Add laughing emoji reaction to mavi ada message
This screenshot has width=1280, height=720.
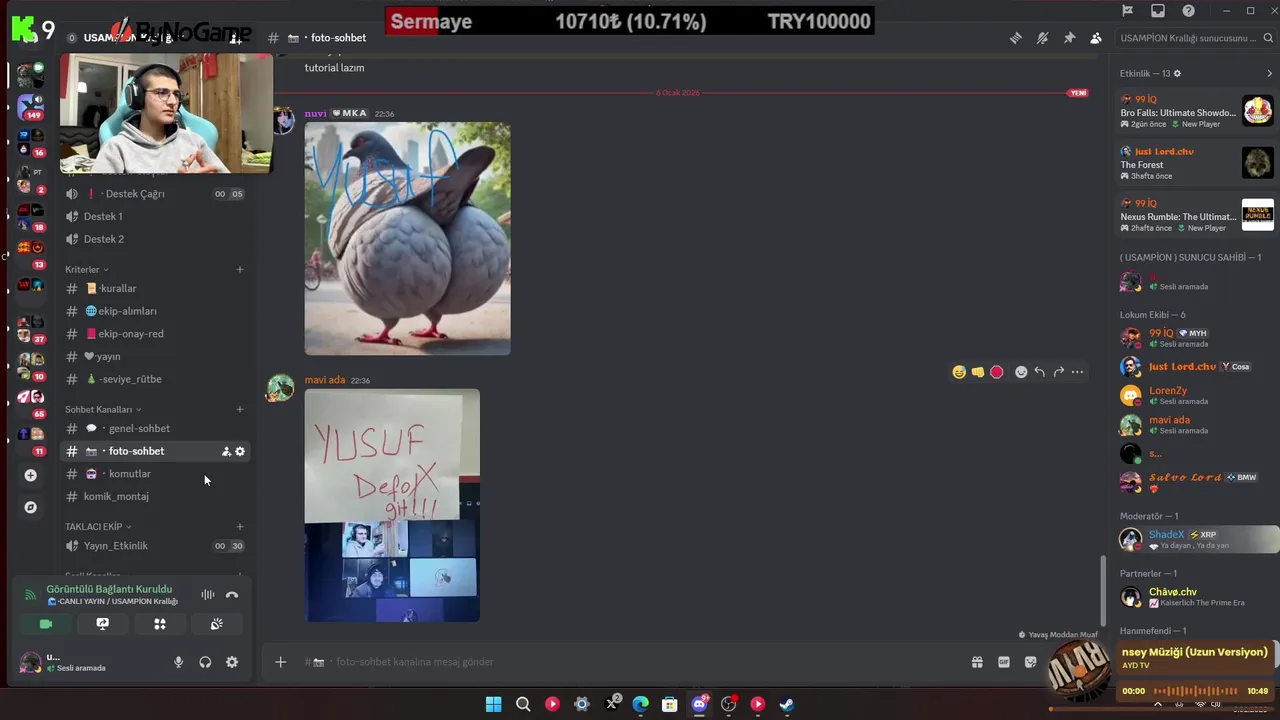[959, 372]
